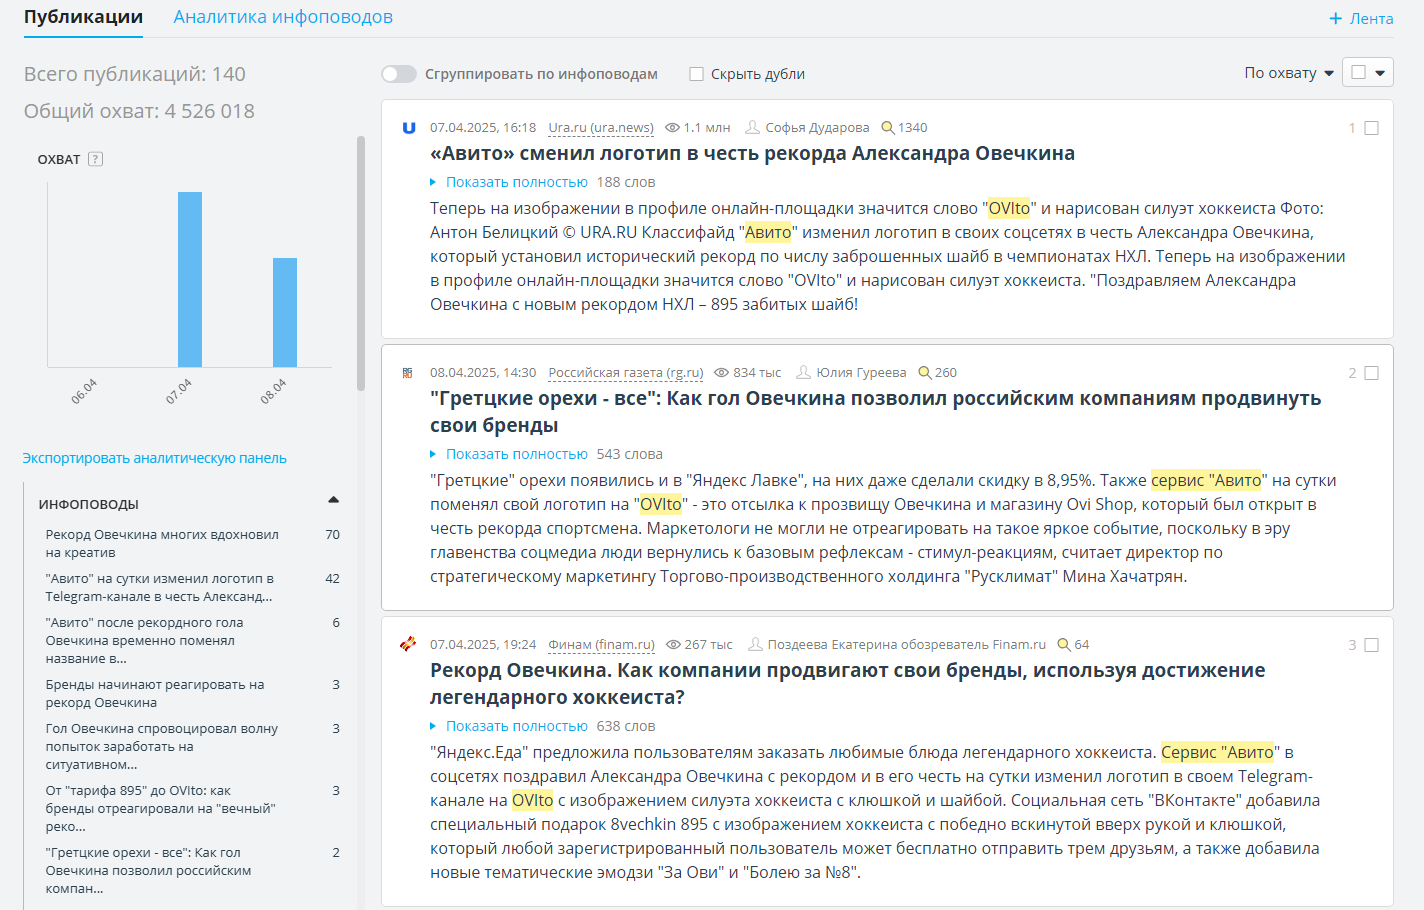Select infopovod От "тарифа 895" до OVIto

pos(160,808)
